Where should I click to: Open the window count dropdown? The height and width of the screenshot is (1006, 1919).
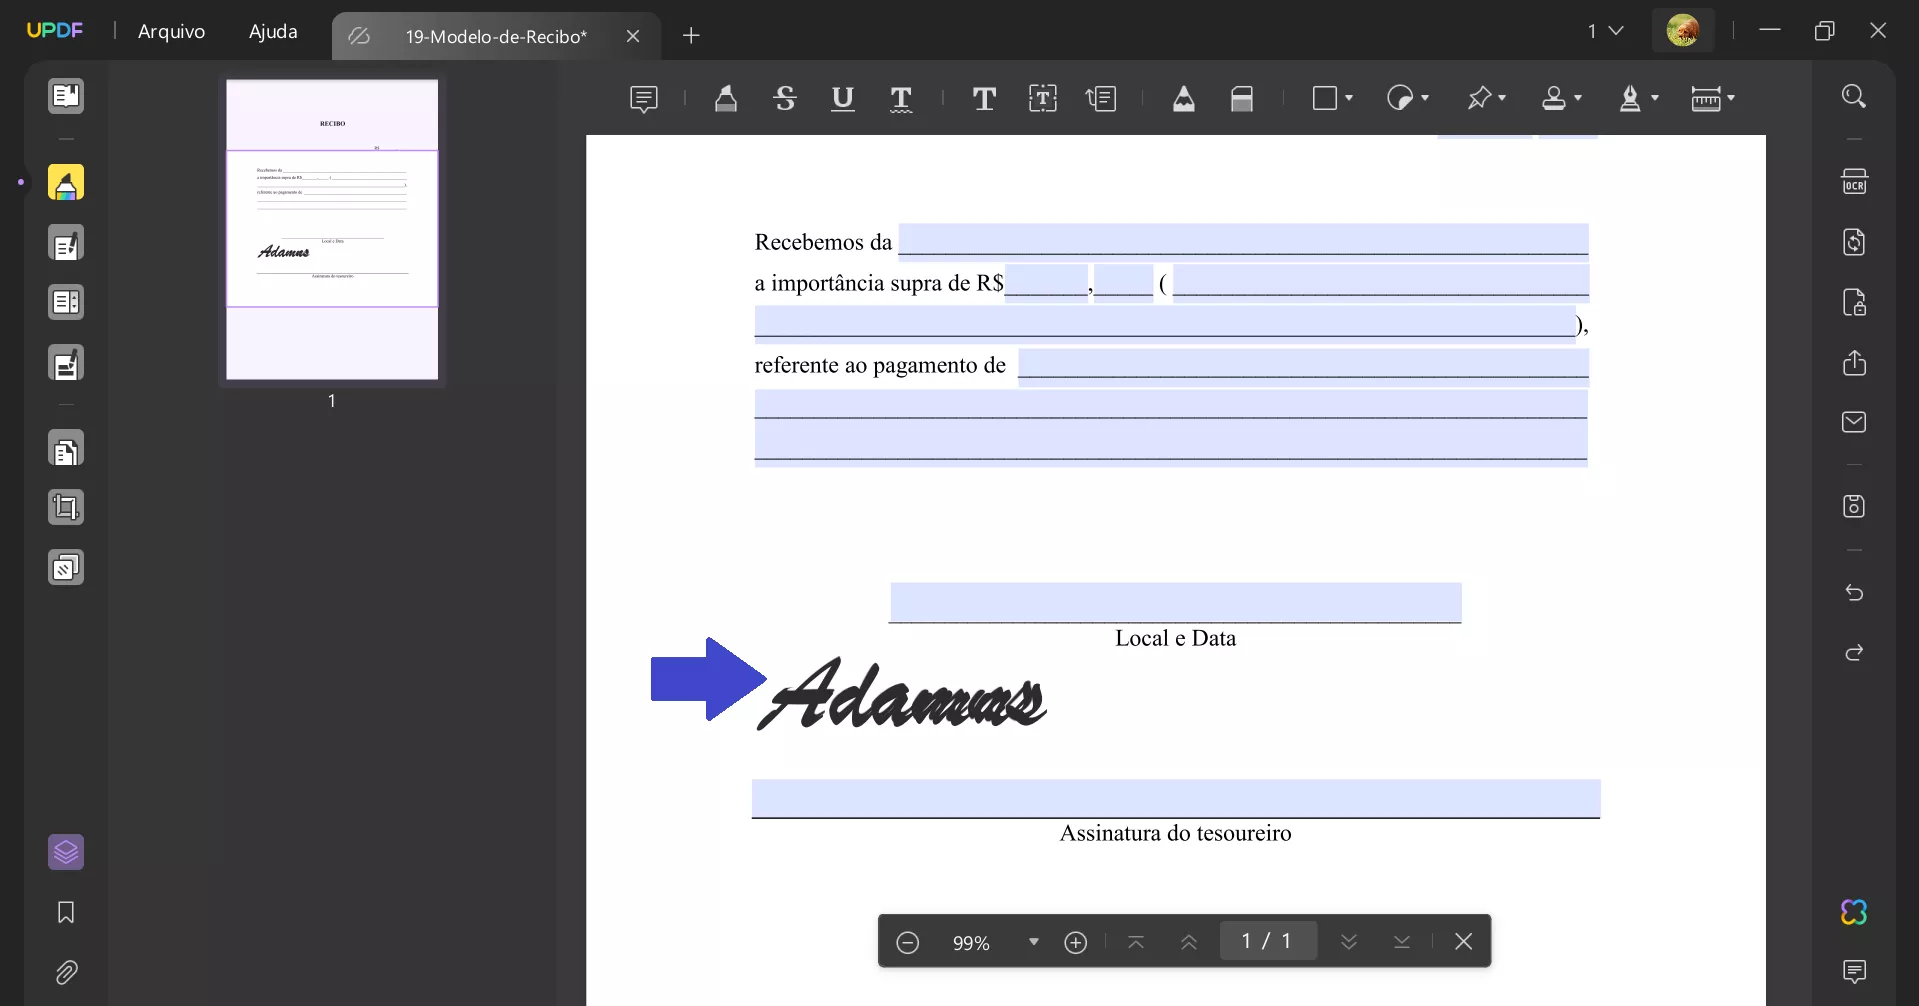(x=1605, y=31)
